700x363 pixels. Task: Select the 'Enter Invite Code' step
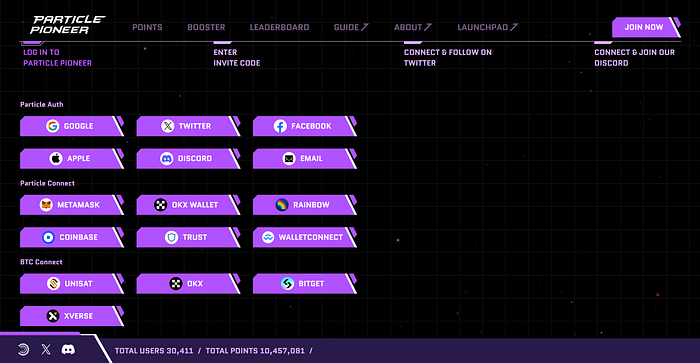coord(237,58)
